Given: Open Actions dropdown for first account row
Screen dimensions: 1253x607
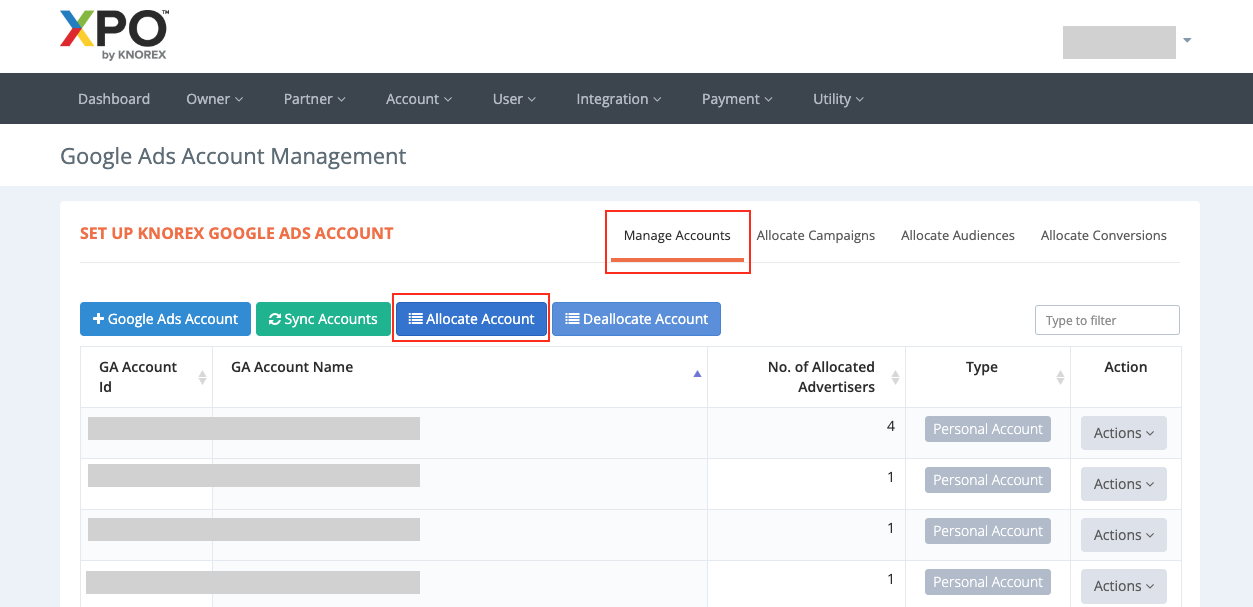Looking at the screenshot, I should (x=1123, y=433).
